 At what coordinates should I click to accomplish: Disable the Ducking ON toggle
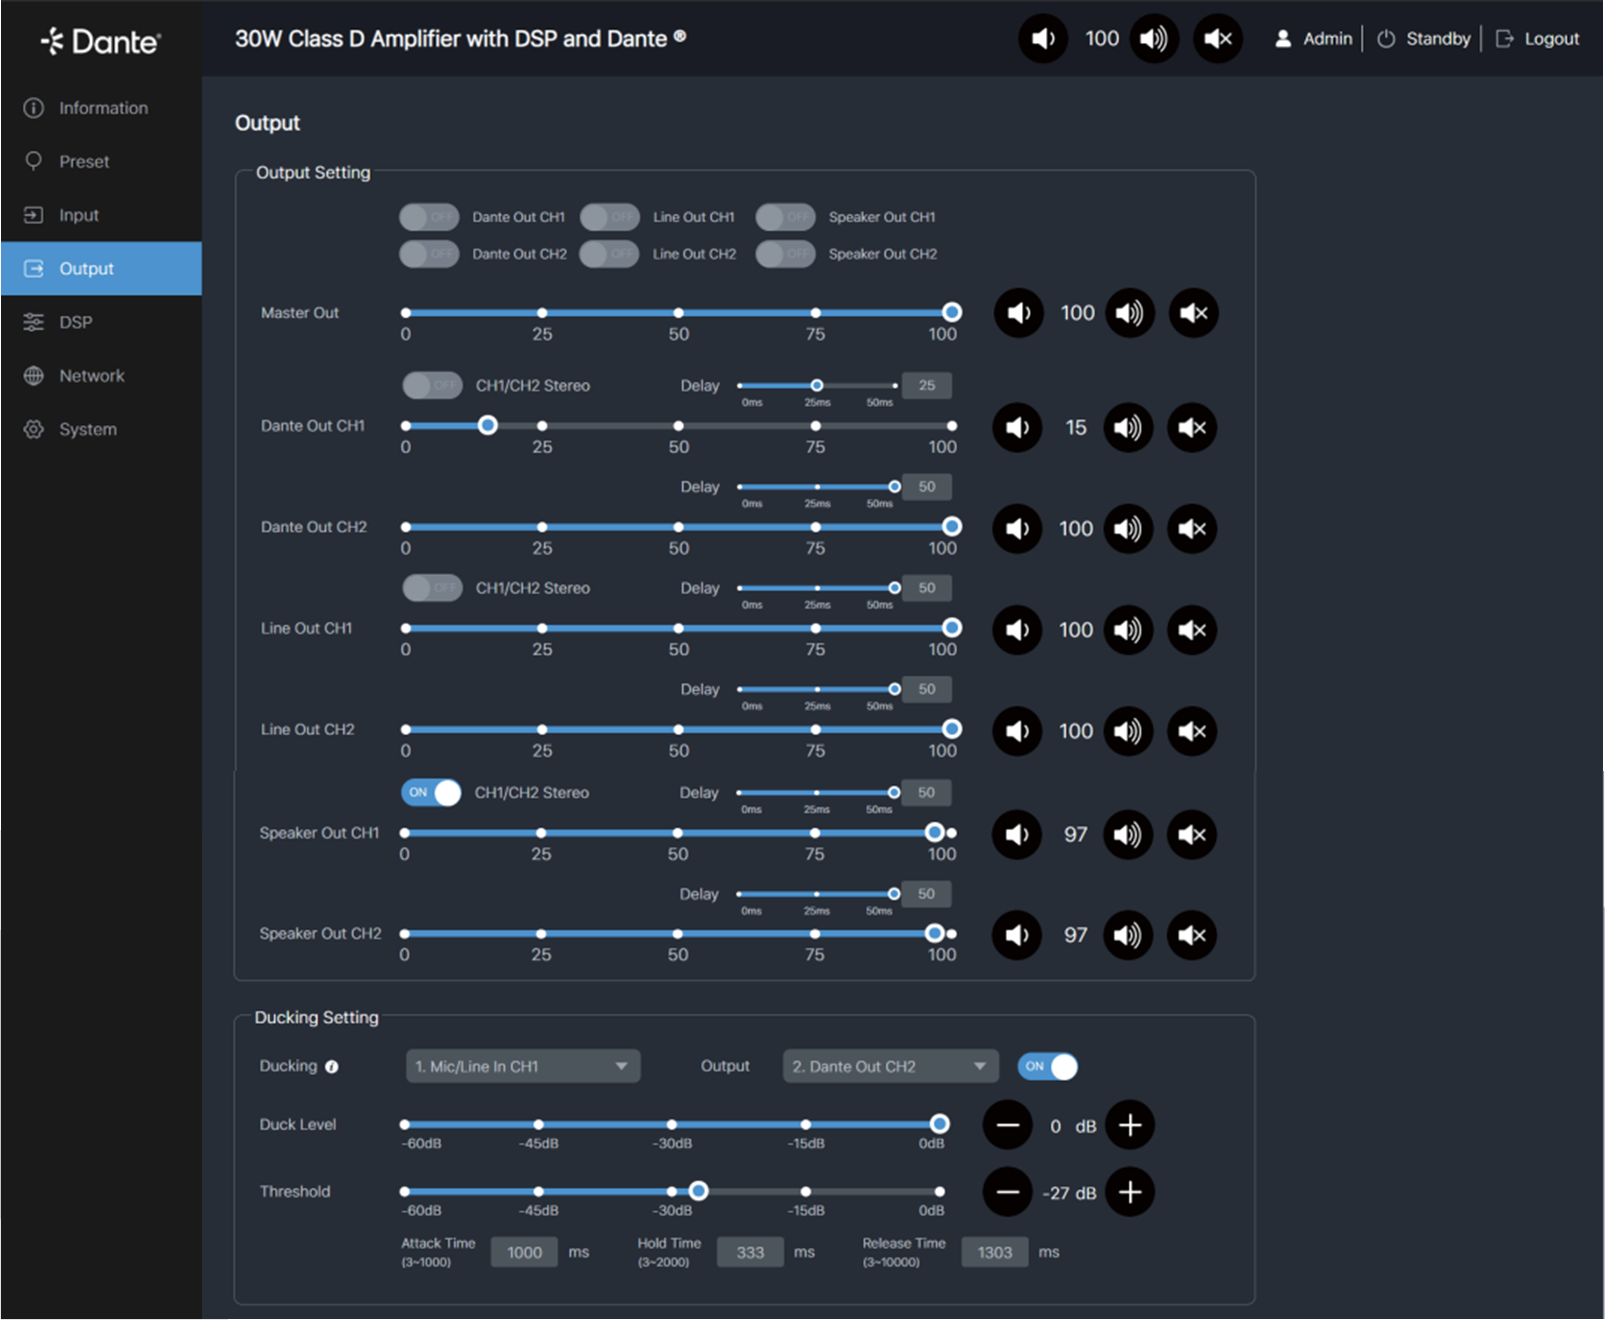[x=1047, y=1066]
